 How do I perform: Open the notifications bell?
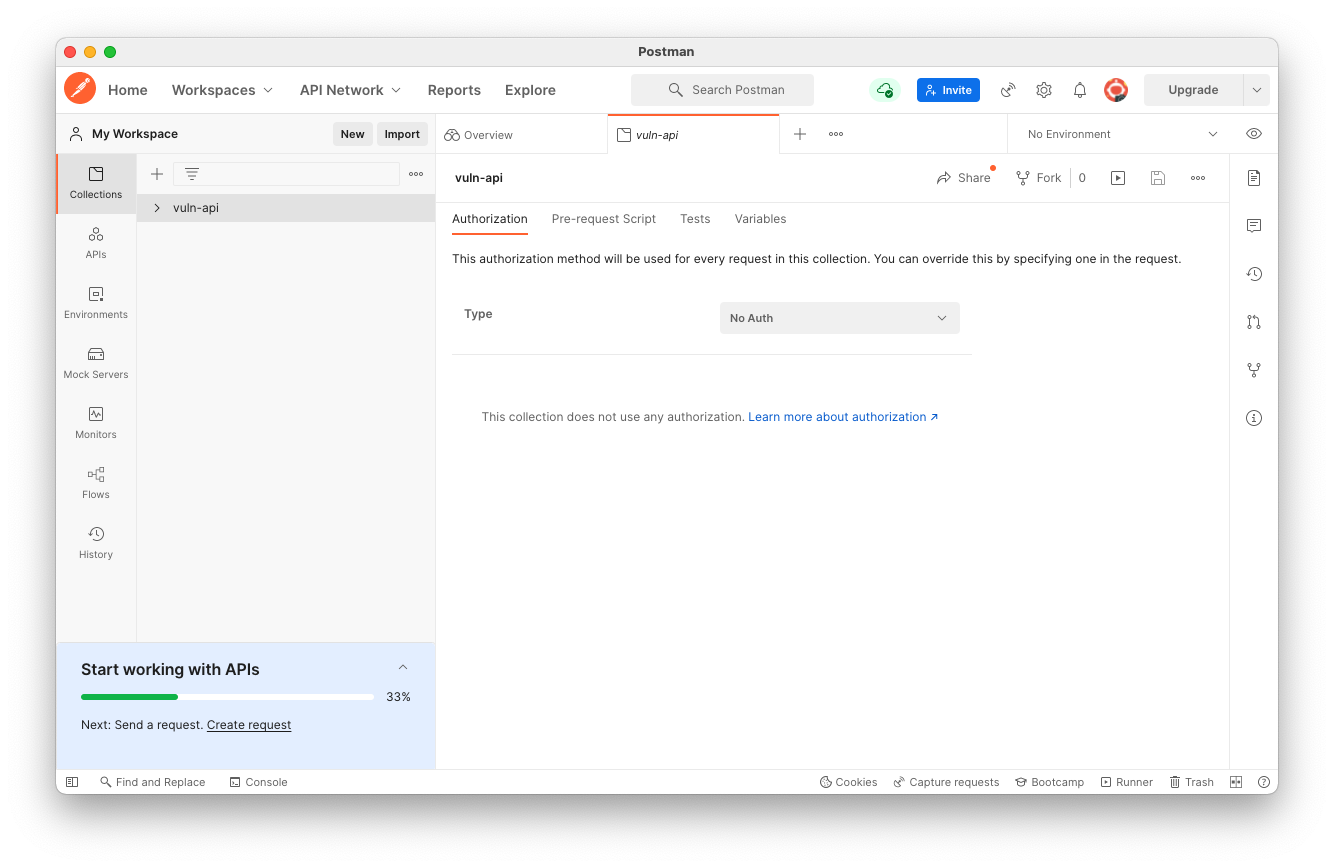point(1080,90)
